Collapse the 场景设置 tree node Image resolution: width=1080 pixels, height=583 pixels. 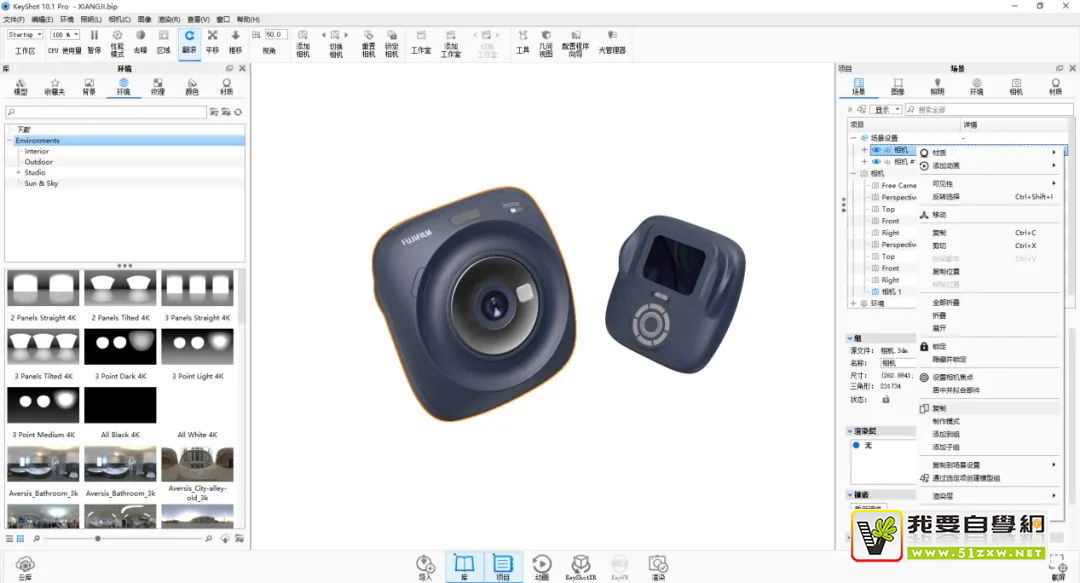coord(854,138)
